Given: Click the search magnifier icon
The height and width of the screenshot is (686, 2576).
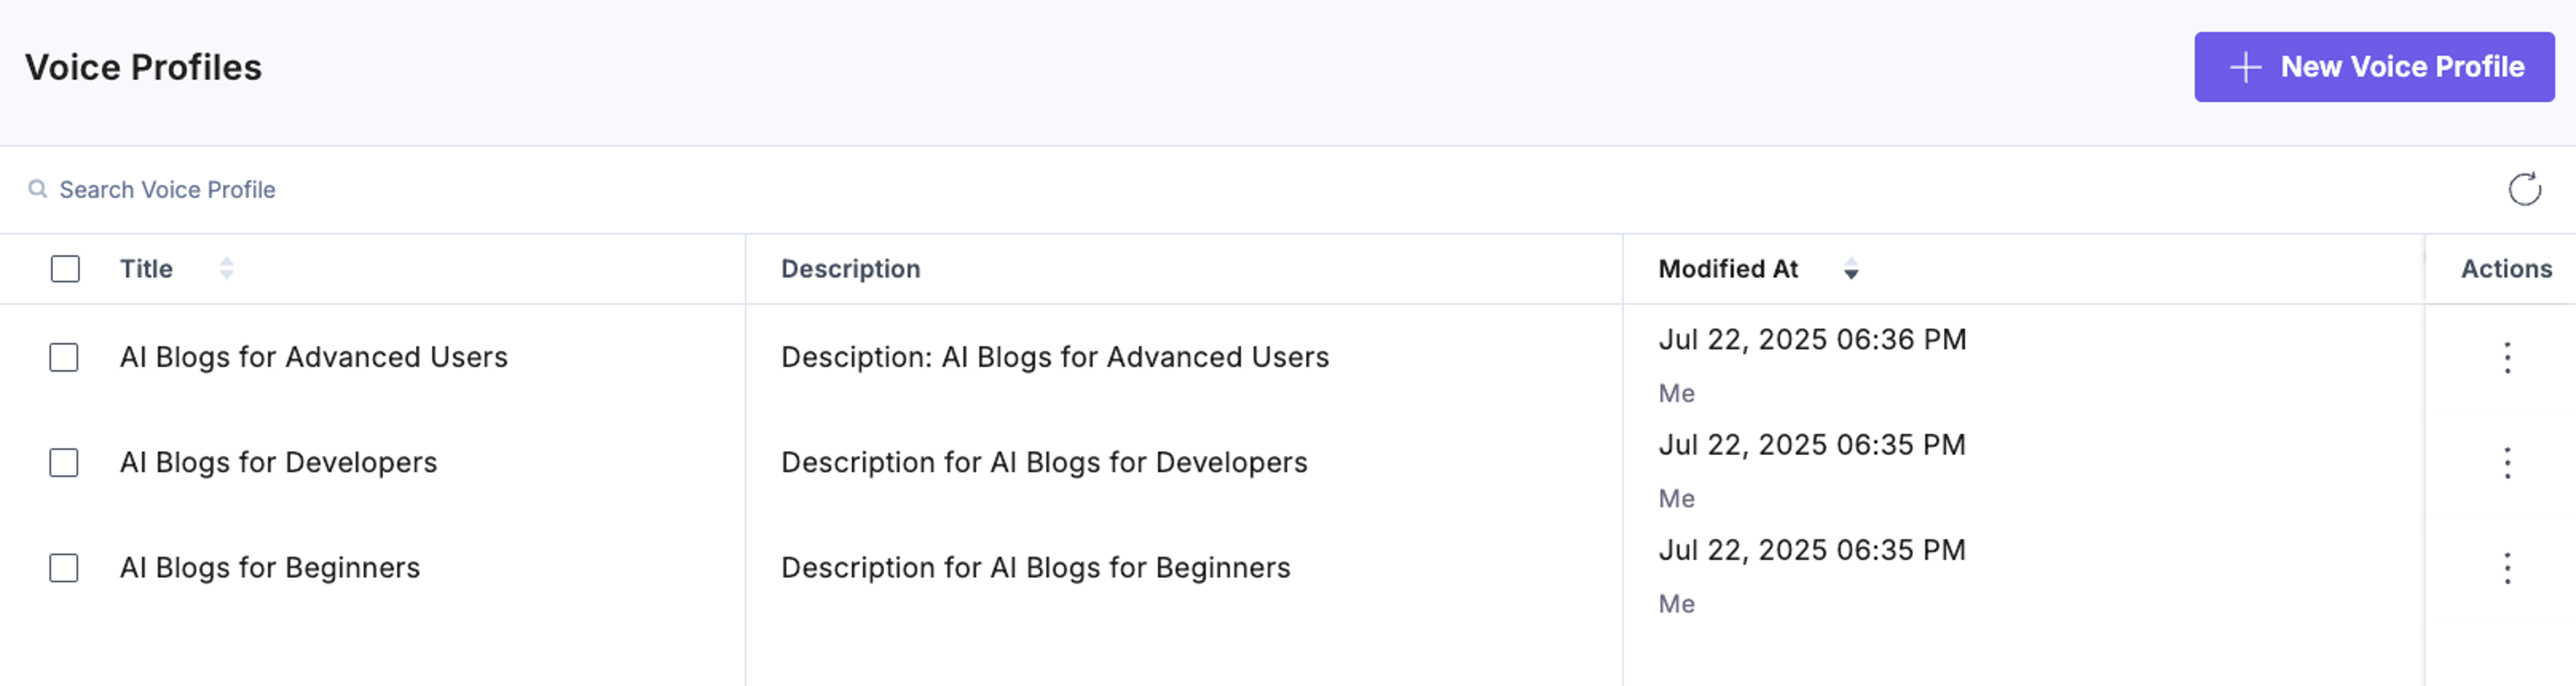Looking at the screenshot, I should click(x=37, y=189).
